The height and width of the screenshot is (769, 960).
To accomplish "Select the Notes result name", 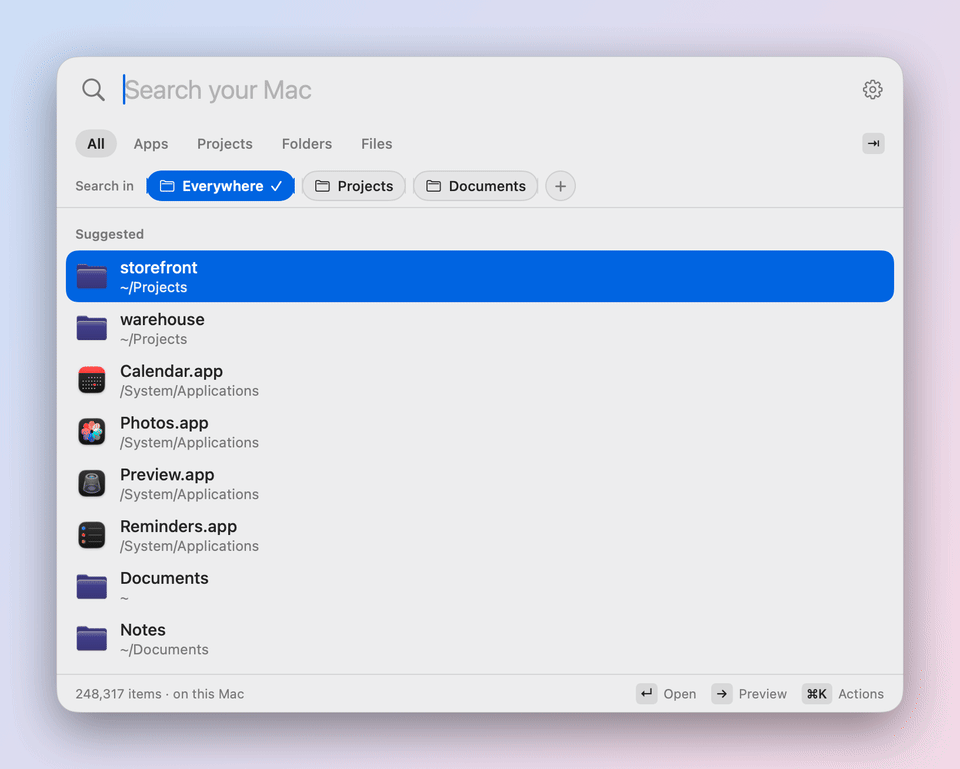I will click(x=143, y=630).
